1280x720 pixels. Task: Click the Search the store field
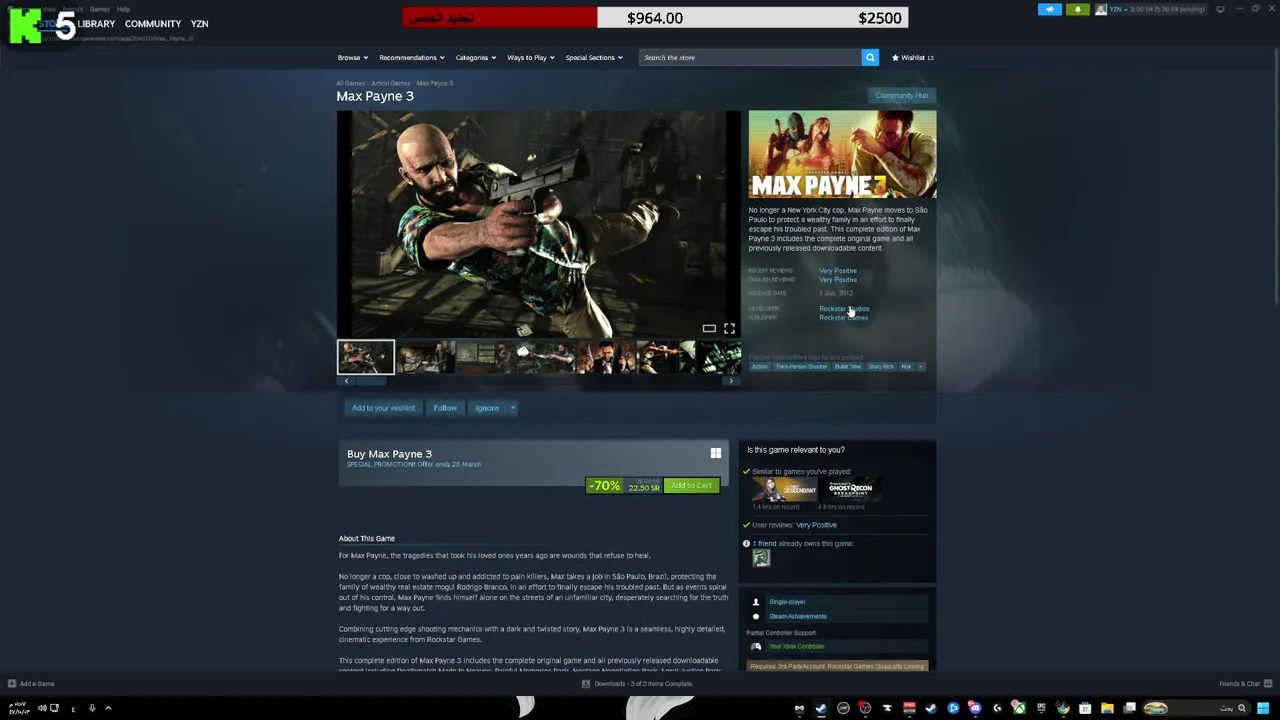click(750, 57)
